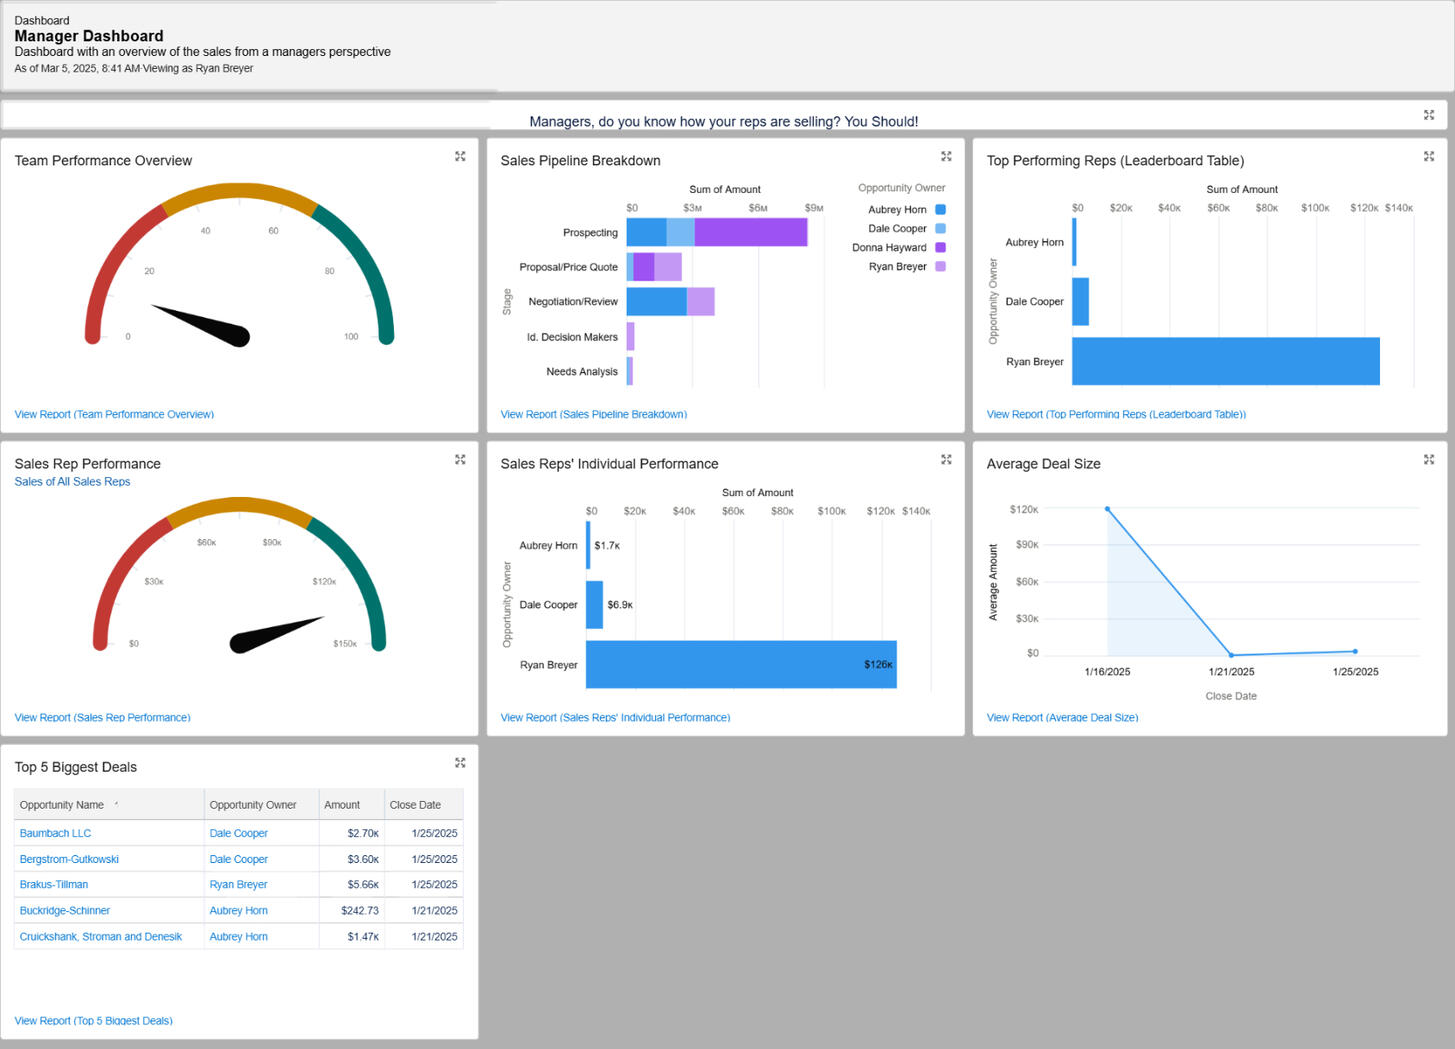Open the Baumbach LLC opportunity
1455x1049 pixels.
point(55,833)
